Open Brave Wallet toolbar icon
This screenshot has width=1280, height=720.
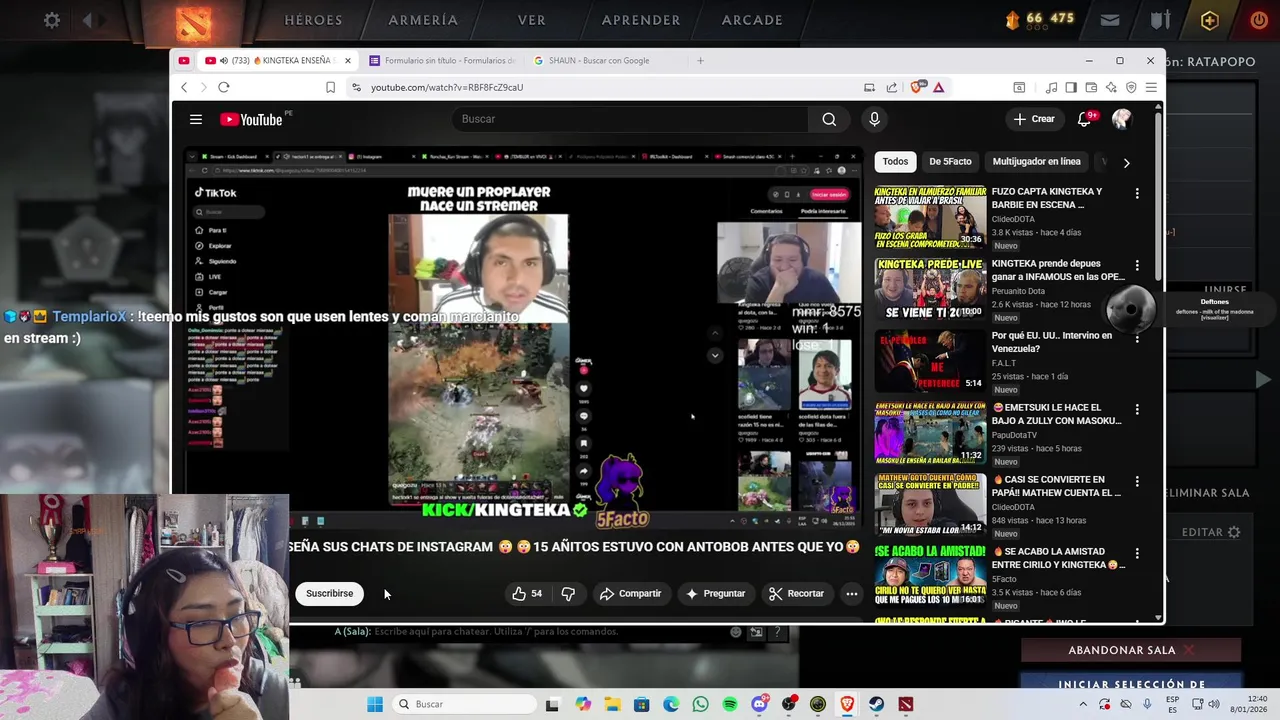pyautogui.click(x=1091, y=87)
